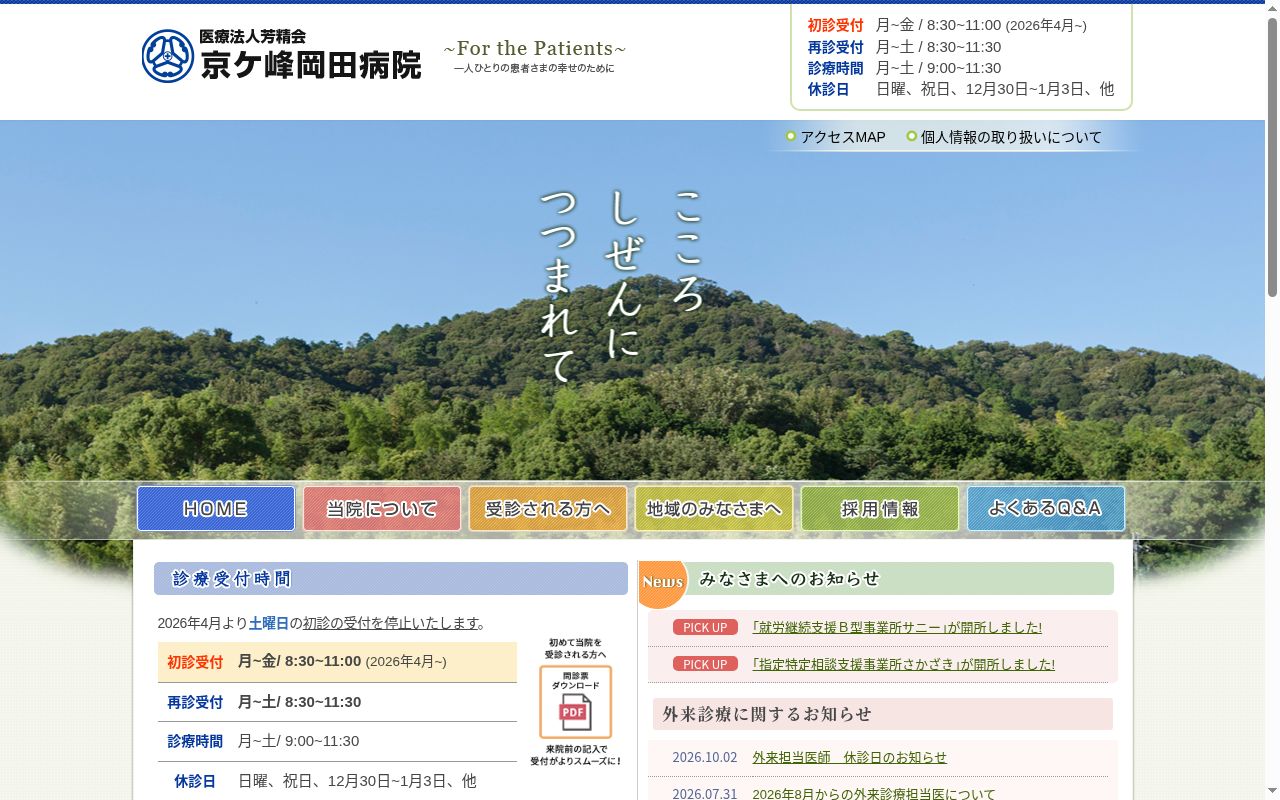
Task: Click the For the Patients tagline
Action: (x=535, y=48)
